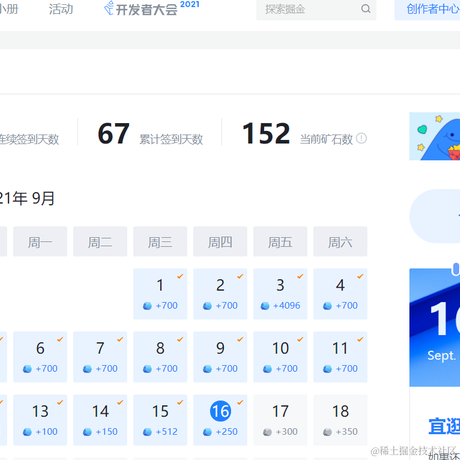Open the 活动 navigation item
The image size is (460, 460).
click(x=61, y=9)
